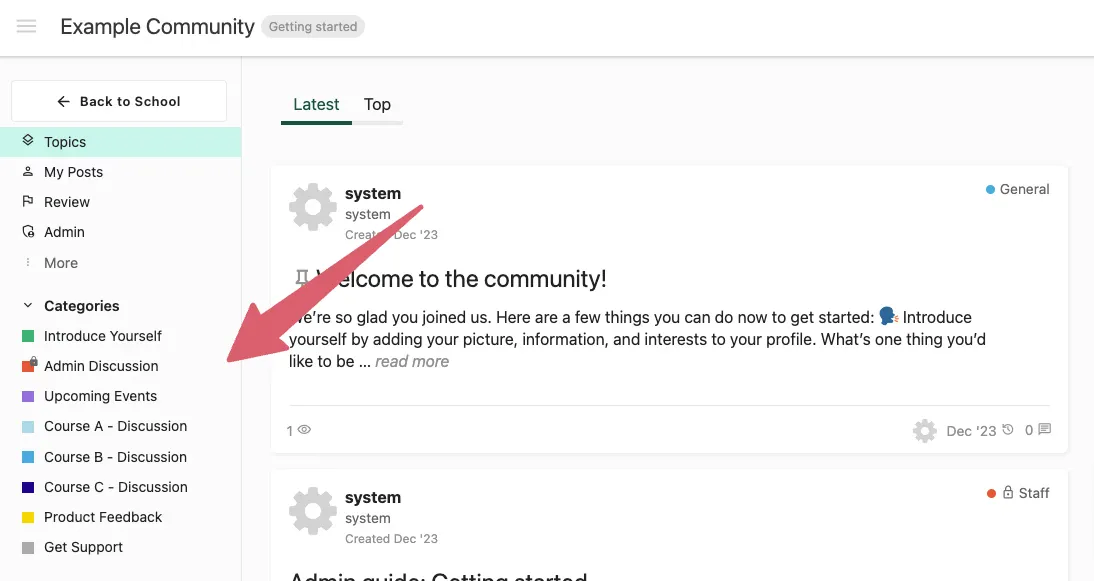The image size is (1094, 581).
Task: Click the lock icon next to Staff
Action: point(1007,492)
